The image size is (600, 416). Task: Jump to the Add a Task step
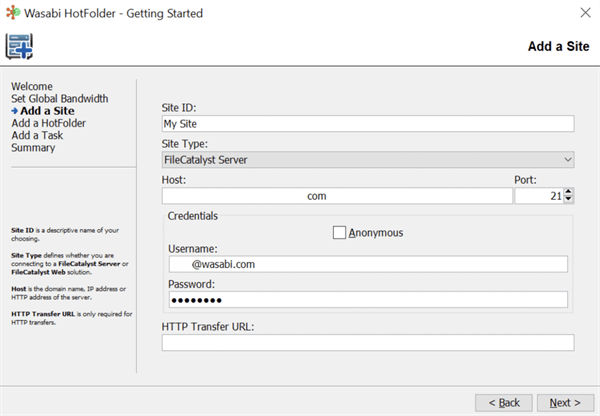(x=37, y=135)
